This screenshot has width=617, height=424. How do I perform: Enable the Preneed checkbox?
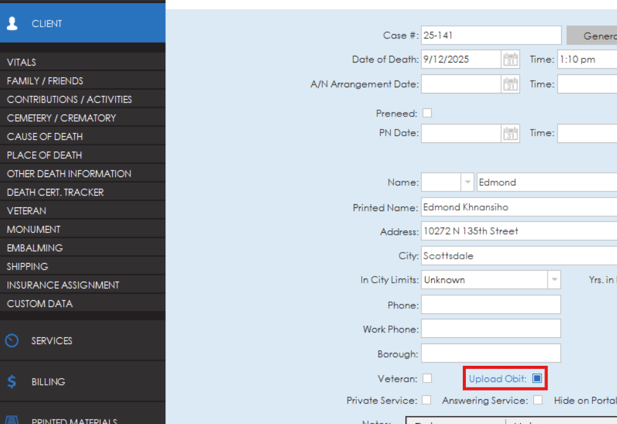(427, 114)
